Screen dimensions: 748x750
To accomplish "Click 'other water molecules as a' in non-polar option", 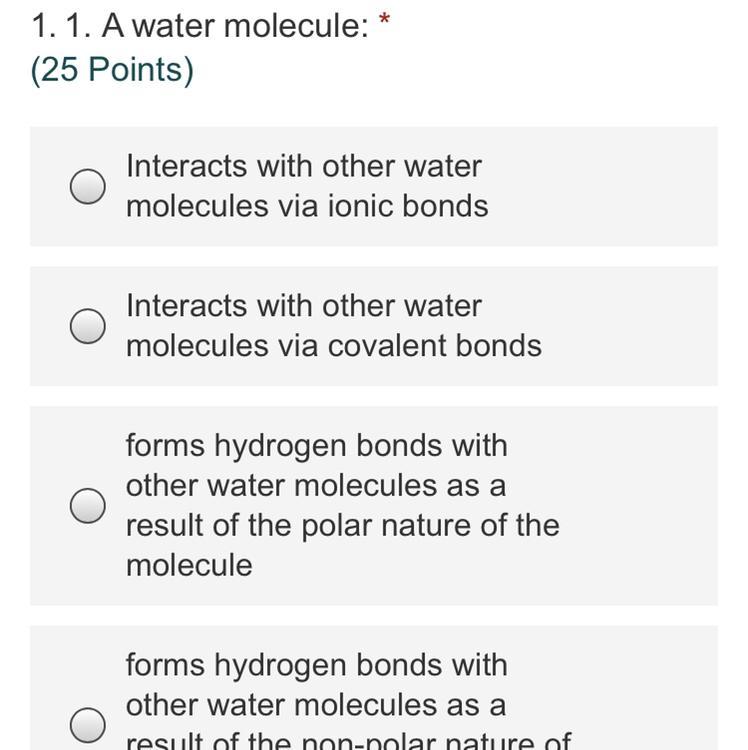I will click(x=316, y=705).
